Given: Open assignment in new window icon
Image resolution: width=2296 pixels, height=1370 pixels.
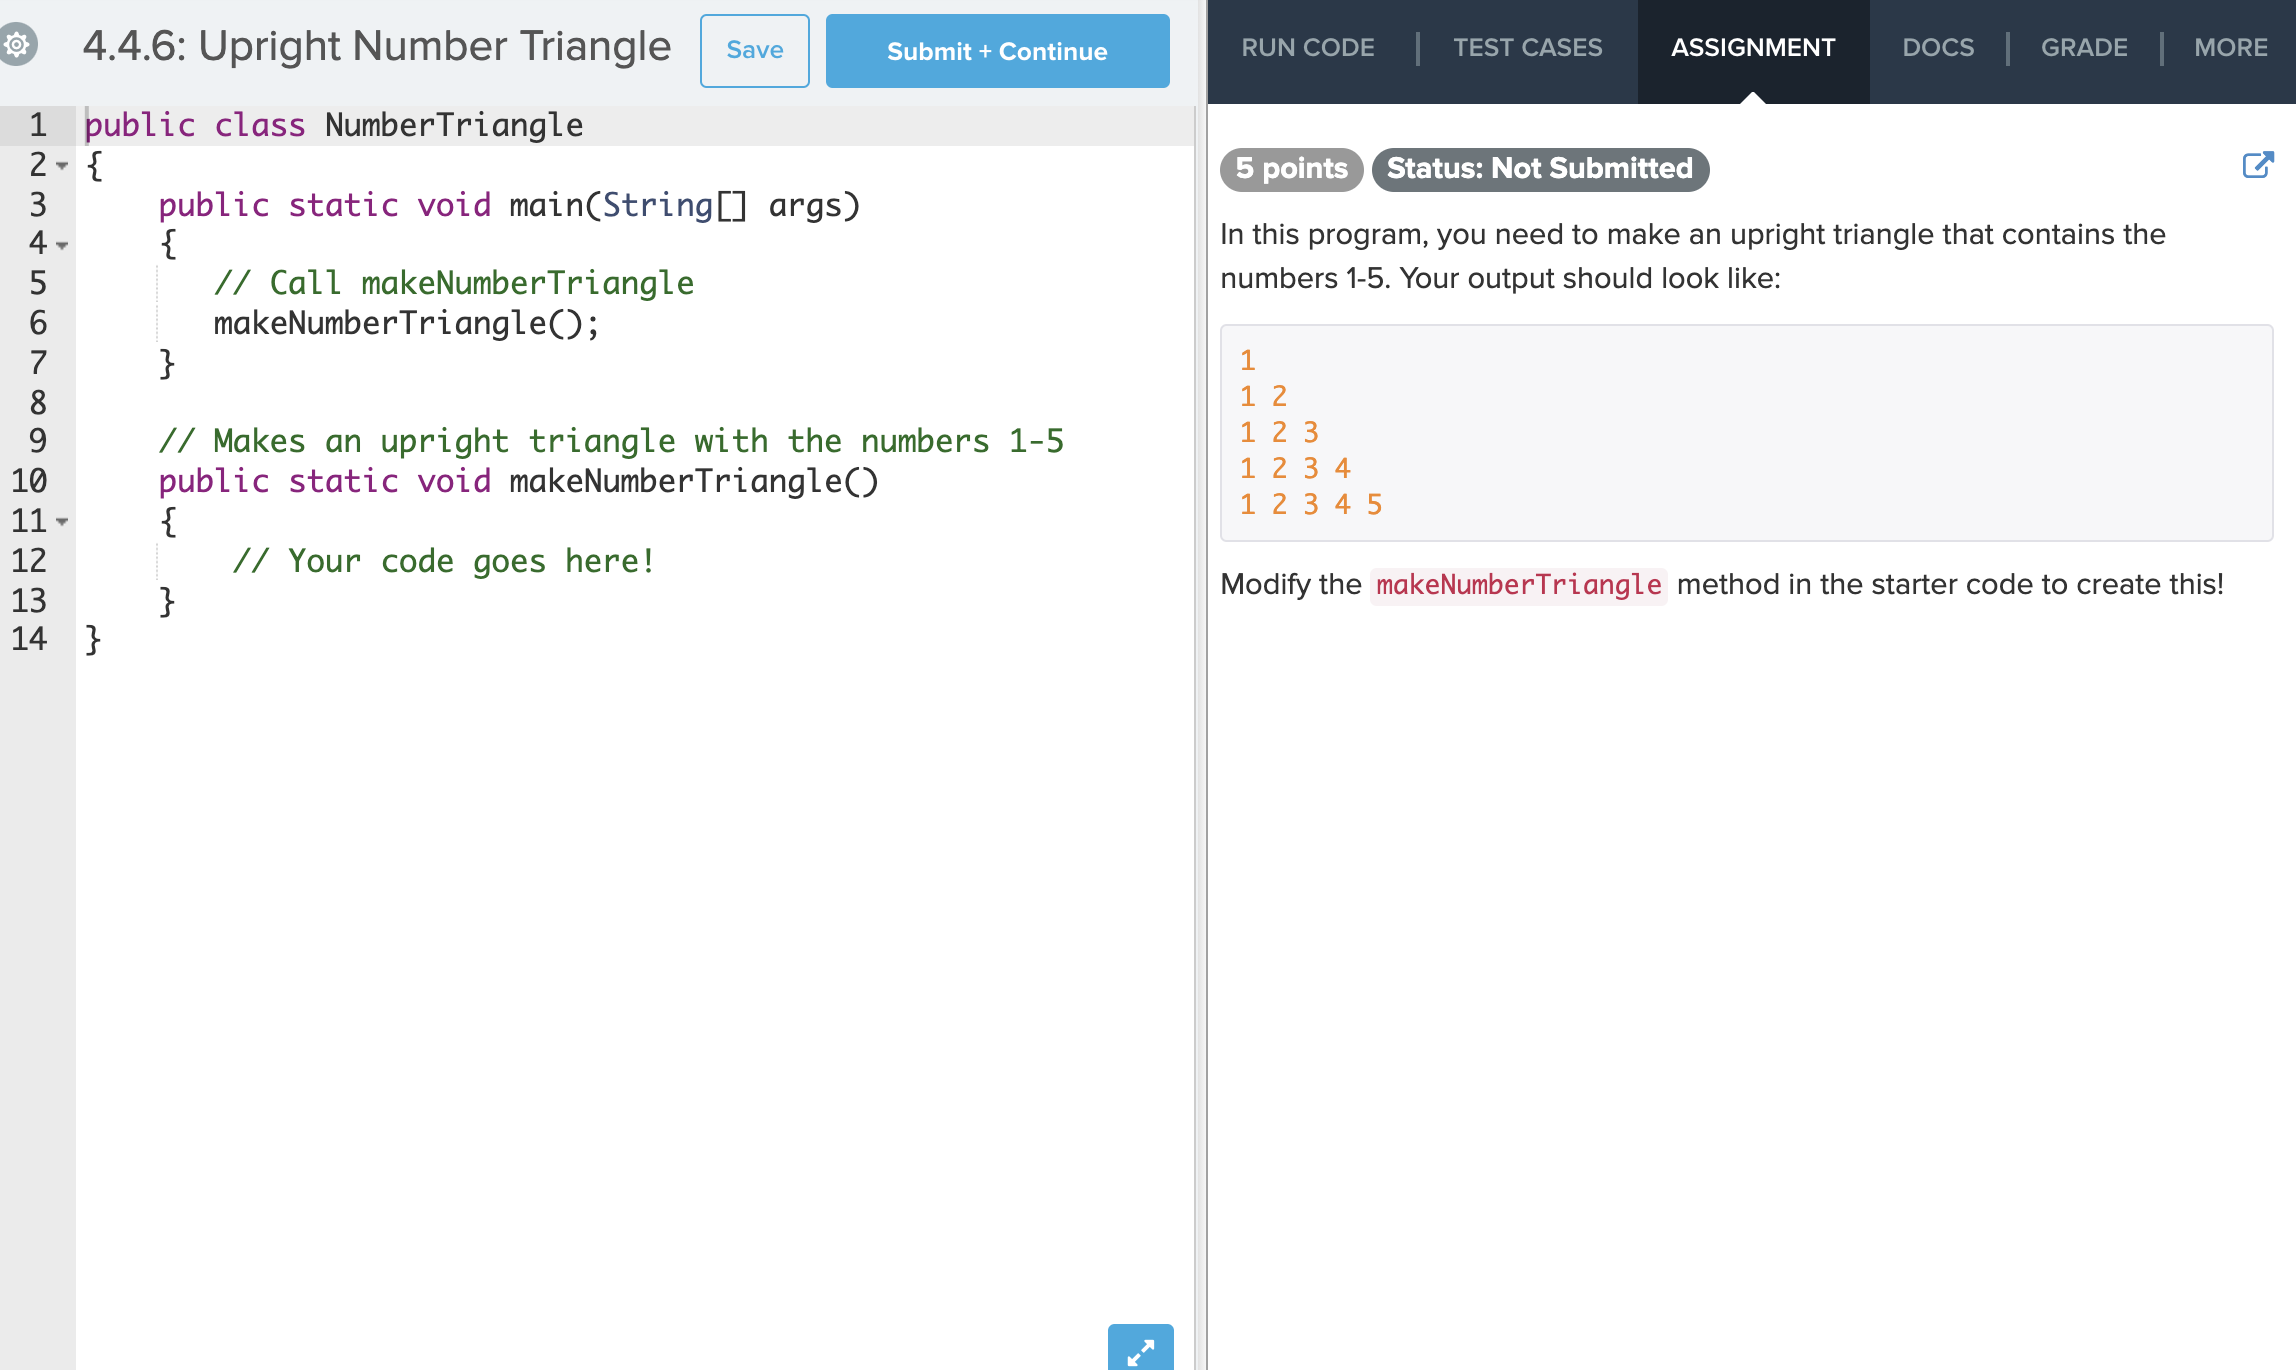Looking at the screenshot, I should click(x=2257, y=166).
